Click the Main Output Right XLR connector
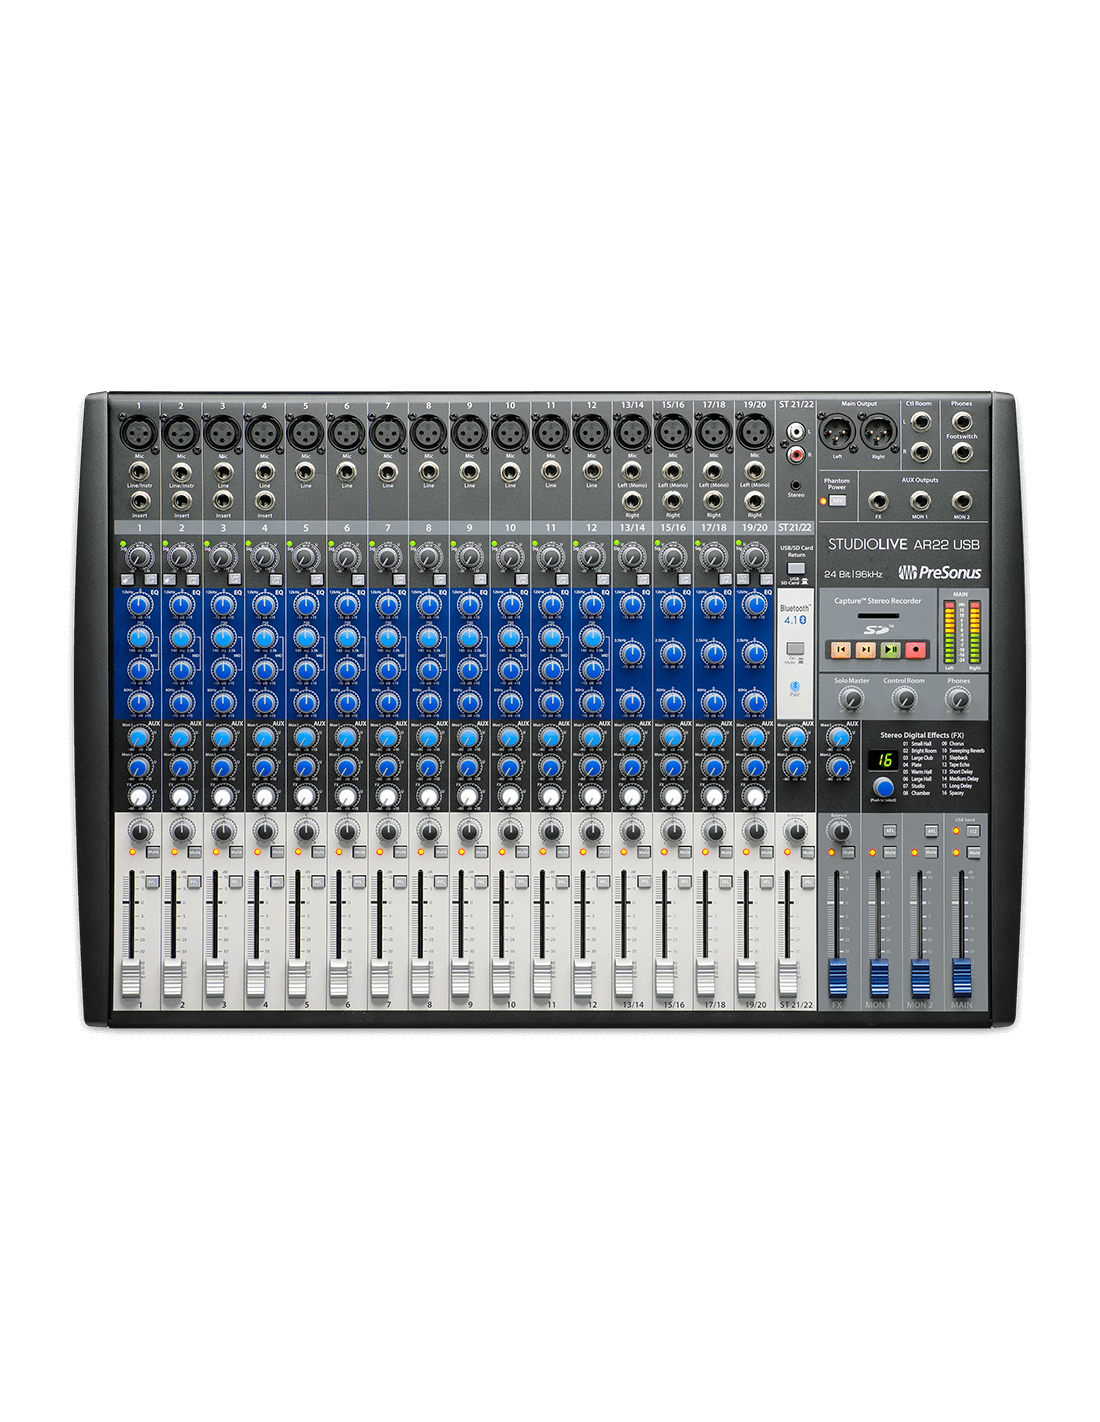Image resolution: width=1100 pixels, height=1422 pixels. (x=878, y=434)
